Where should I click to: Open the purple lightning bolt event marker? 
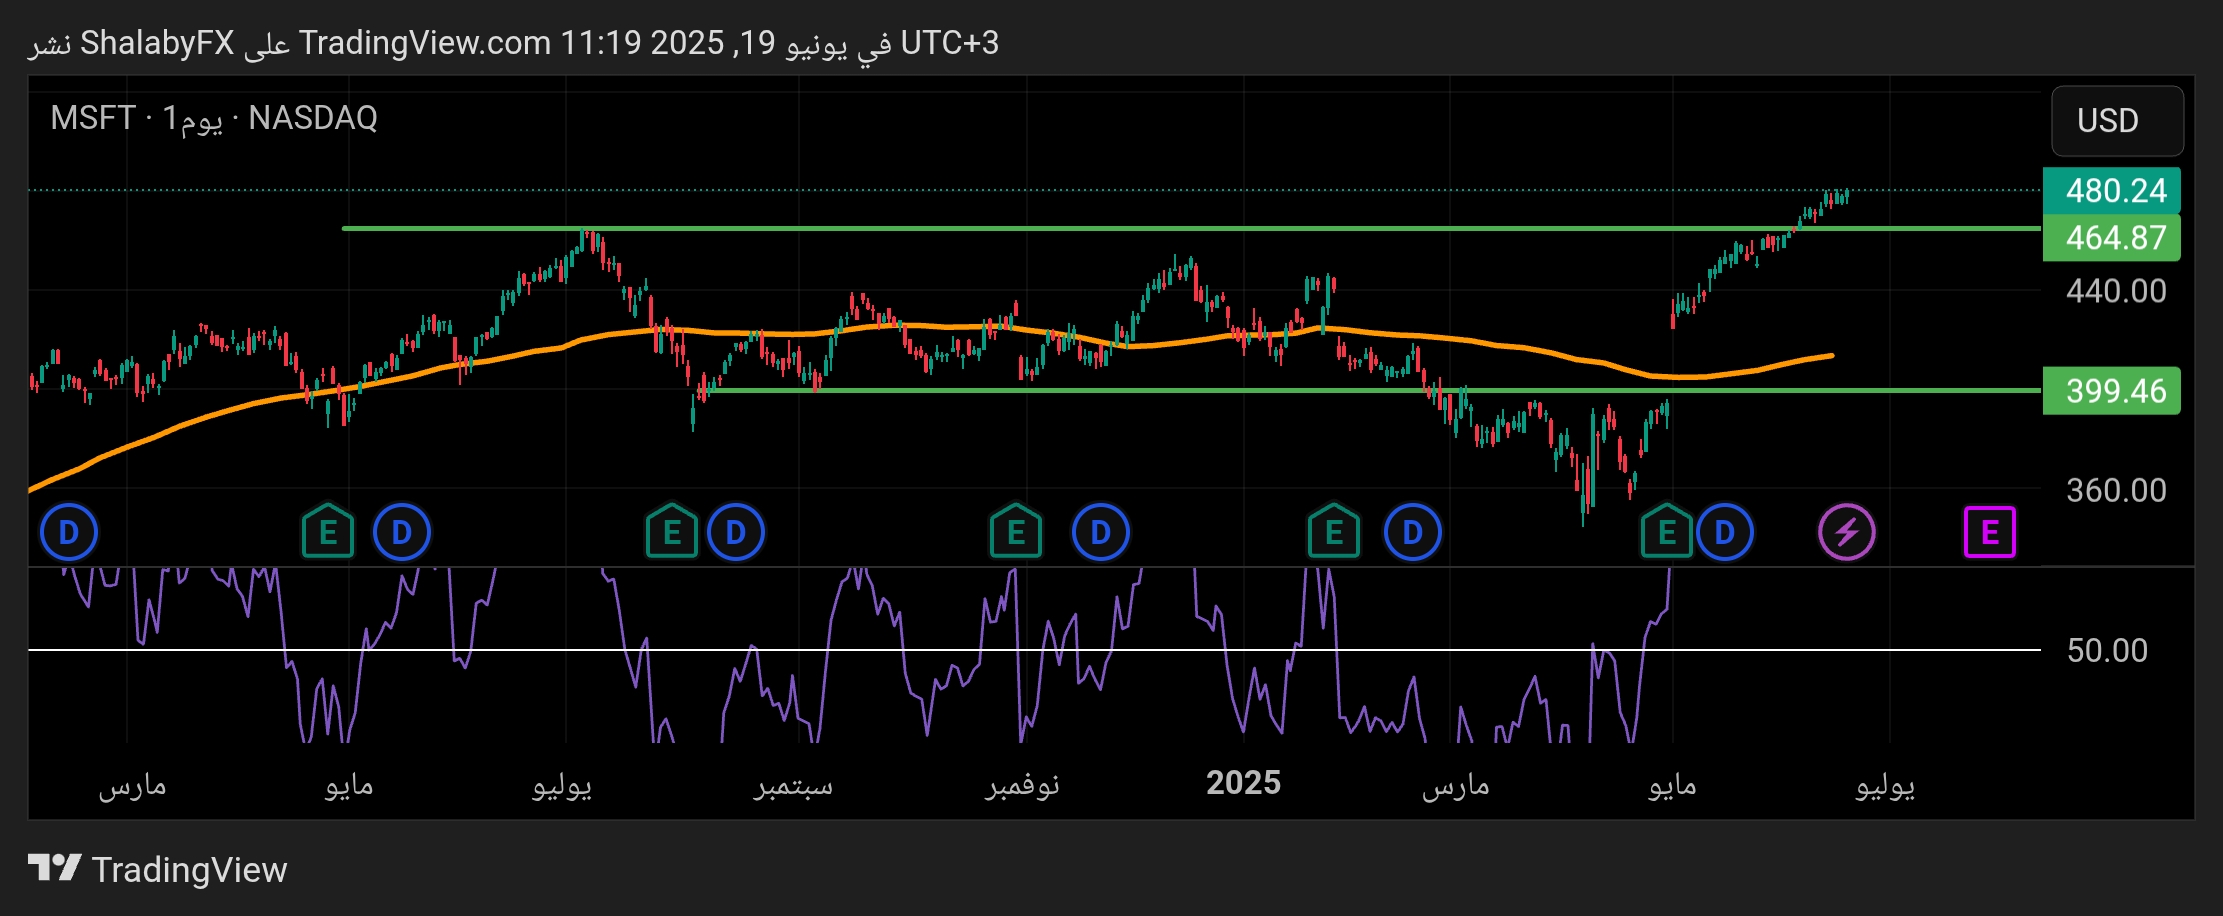pos(1847,532)
